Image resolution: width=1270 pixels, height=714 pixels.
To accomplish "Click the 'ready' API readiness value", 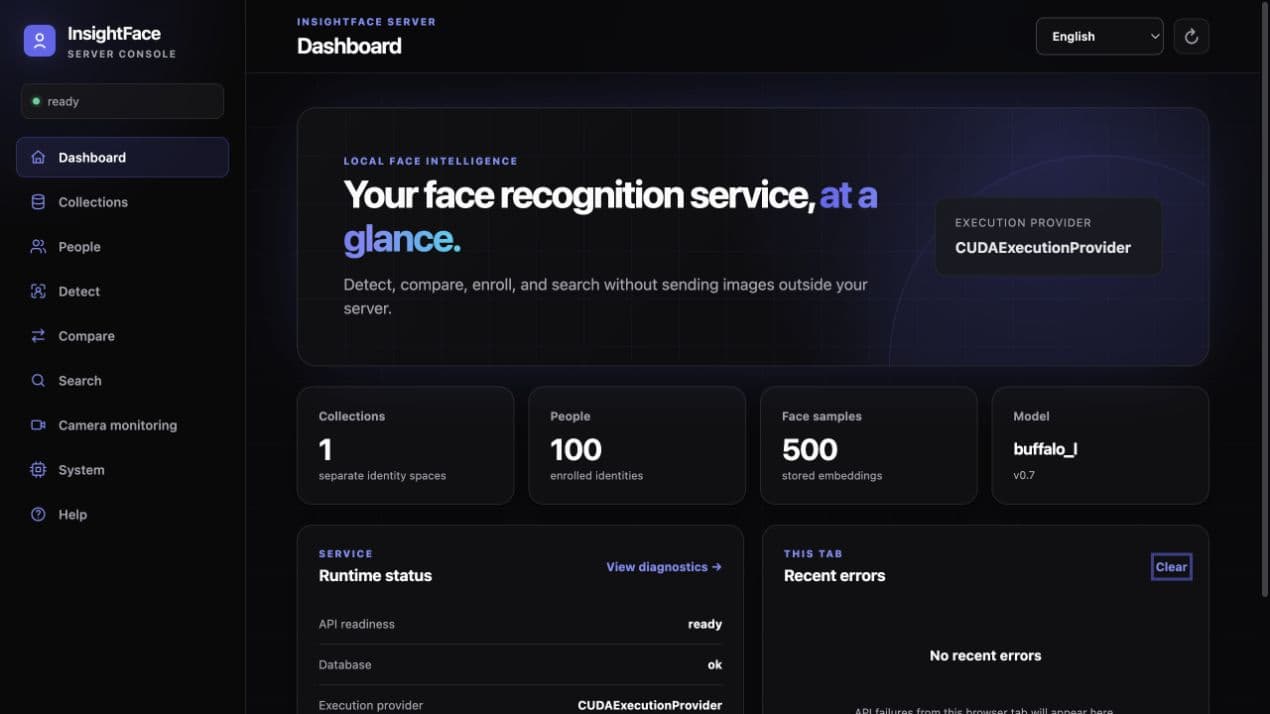I will click(x=704, y=624).
